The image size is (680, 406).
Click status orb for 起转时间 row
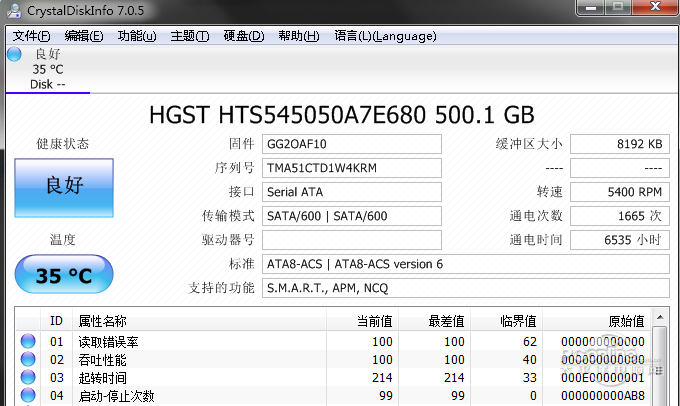28,378
